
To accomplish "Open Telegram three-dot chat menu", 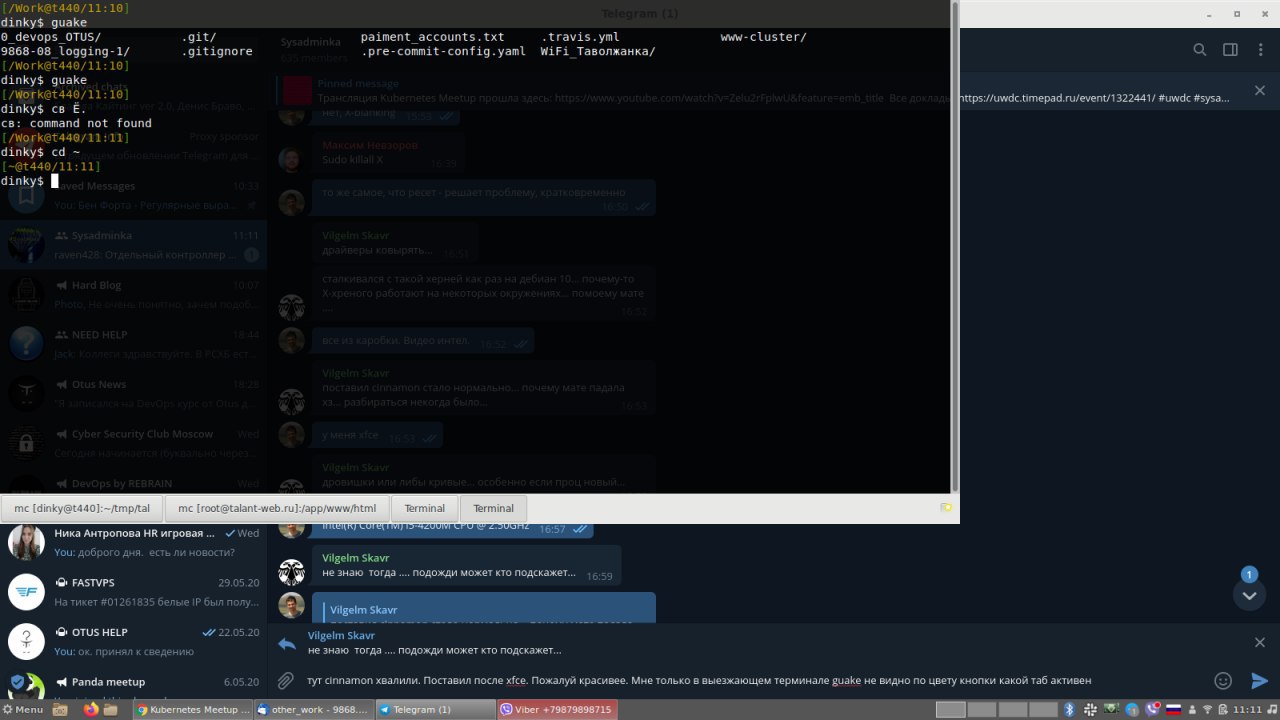I will 1260,50.
